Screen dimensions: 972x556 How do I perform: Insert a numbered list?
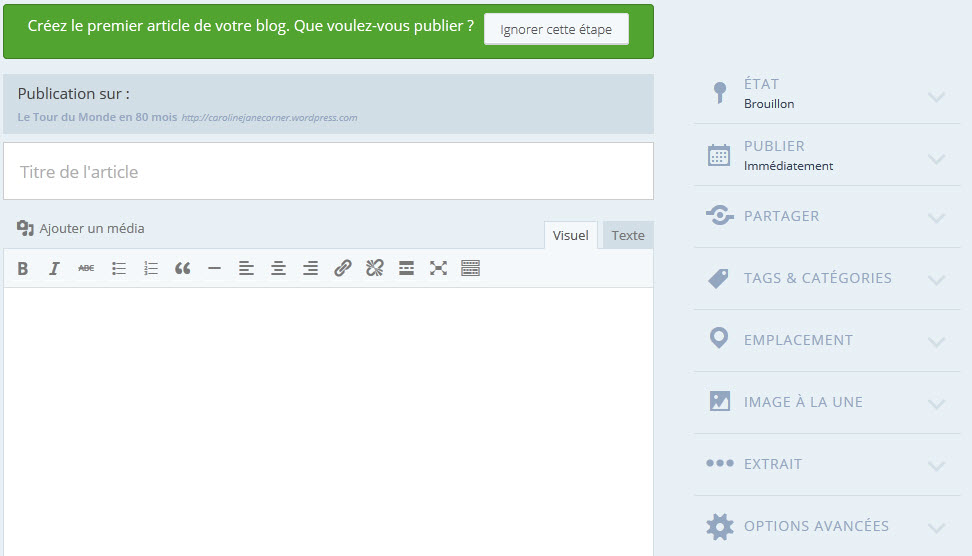tap(151, 268)
